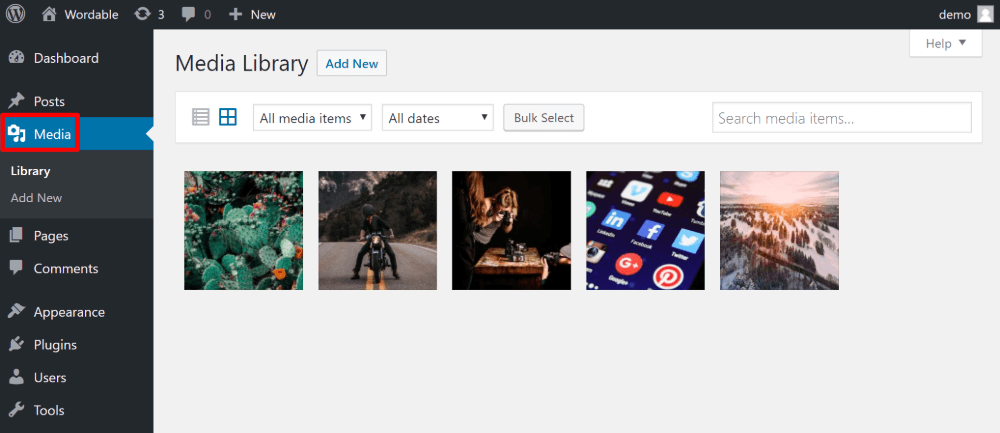
Task: Open the Dashboard menu item
Action: tap(66, 58)
